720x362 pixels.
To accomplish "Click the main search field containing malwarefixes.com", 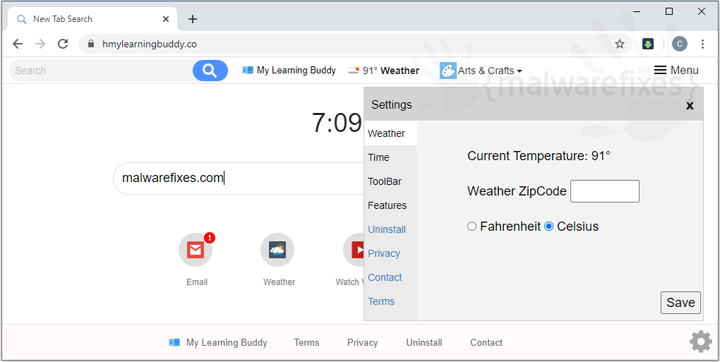I will coord(239,178).
